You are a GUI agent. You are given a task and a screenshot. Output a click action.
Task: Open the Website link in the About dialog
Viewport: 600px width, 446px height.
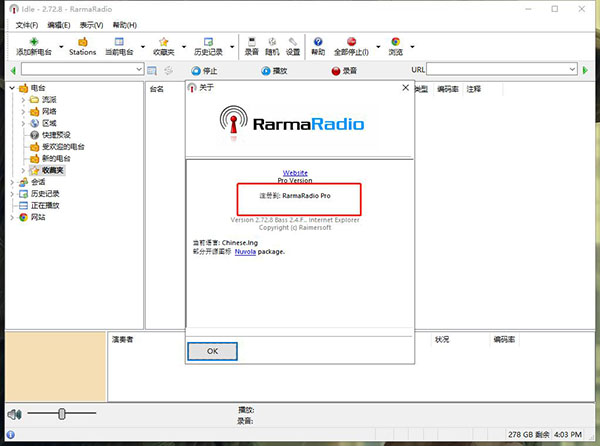295,173
